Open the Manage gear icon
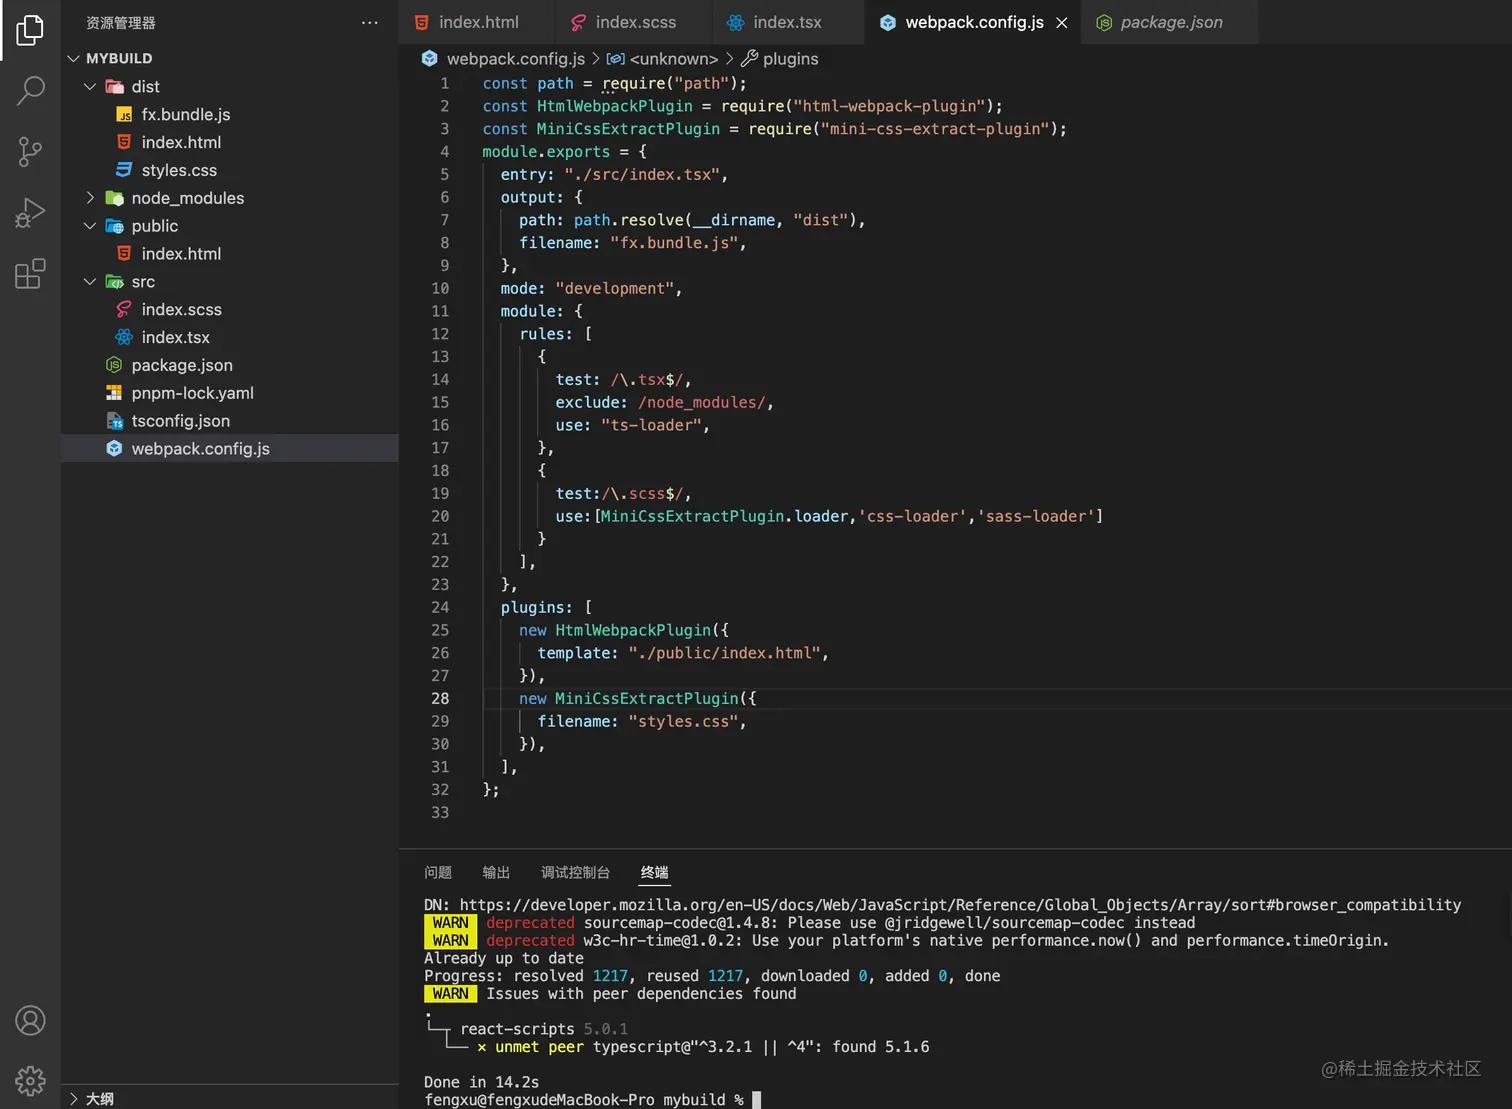The width and height of the screenshot is (1512, 1109). pyautogui.click(x=30, y=1080)
